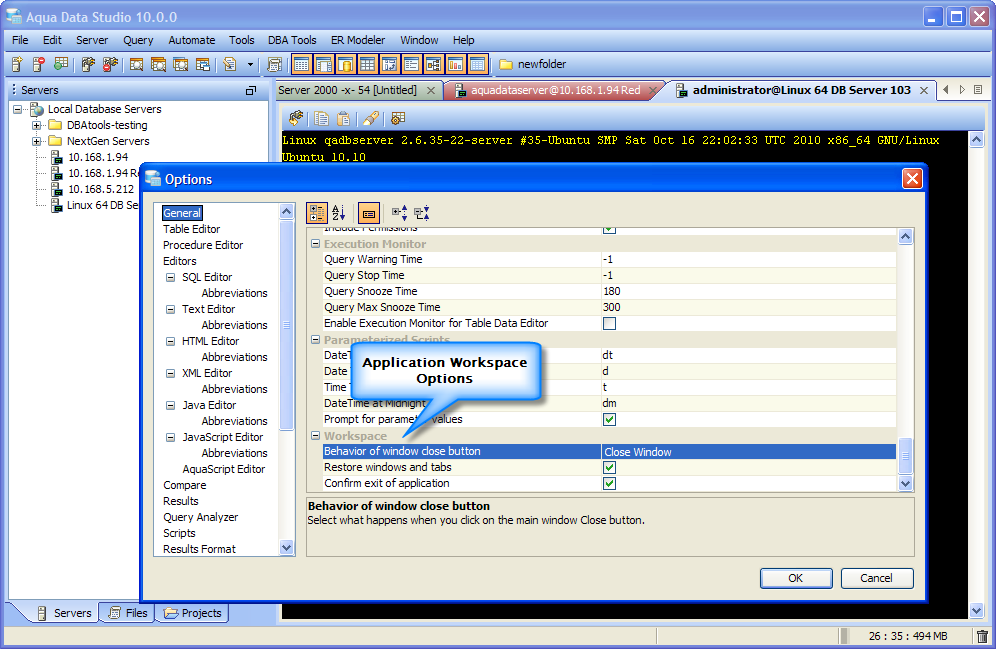Open the Automate menu
Viewport: 996px width, 649px height.
(x=192, y=40)
